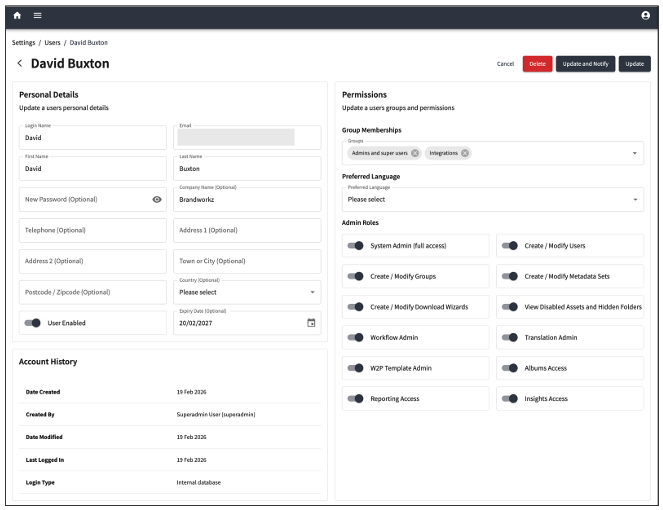
Task: Click the Superadmin User (superadmin) value
Action: (216, 414)
